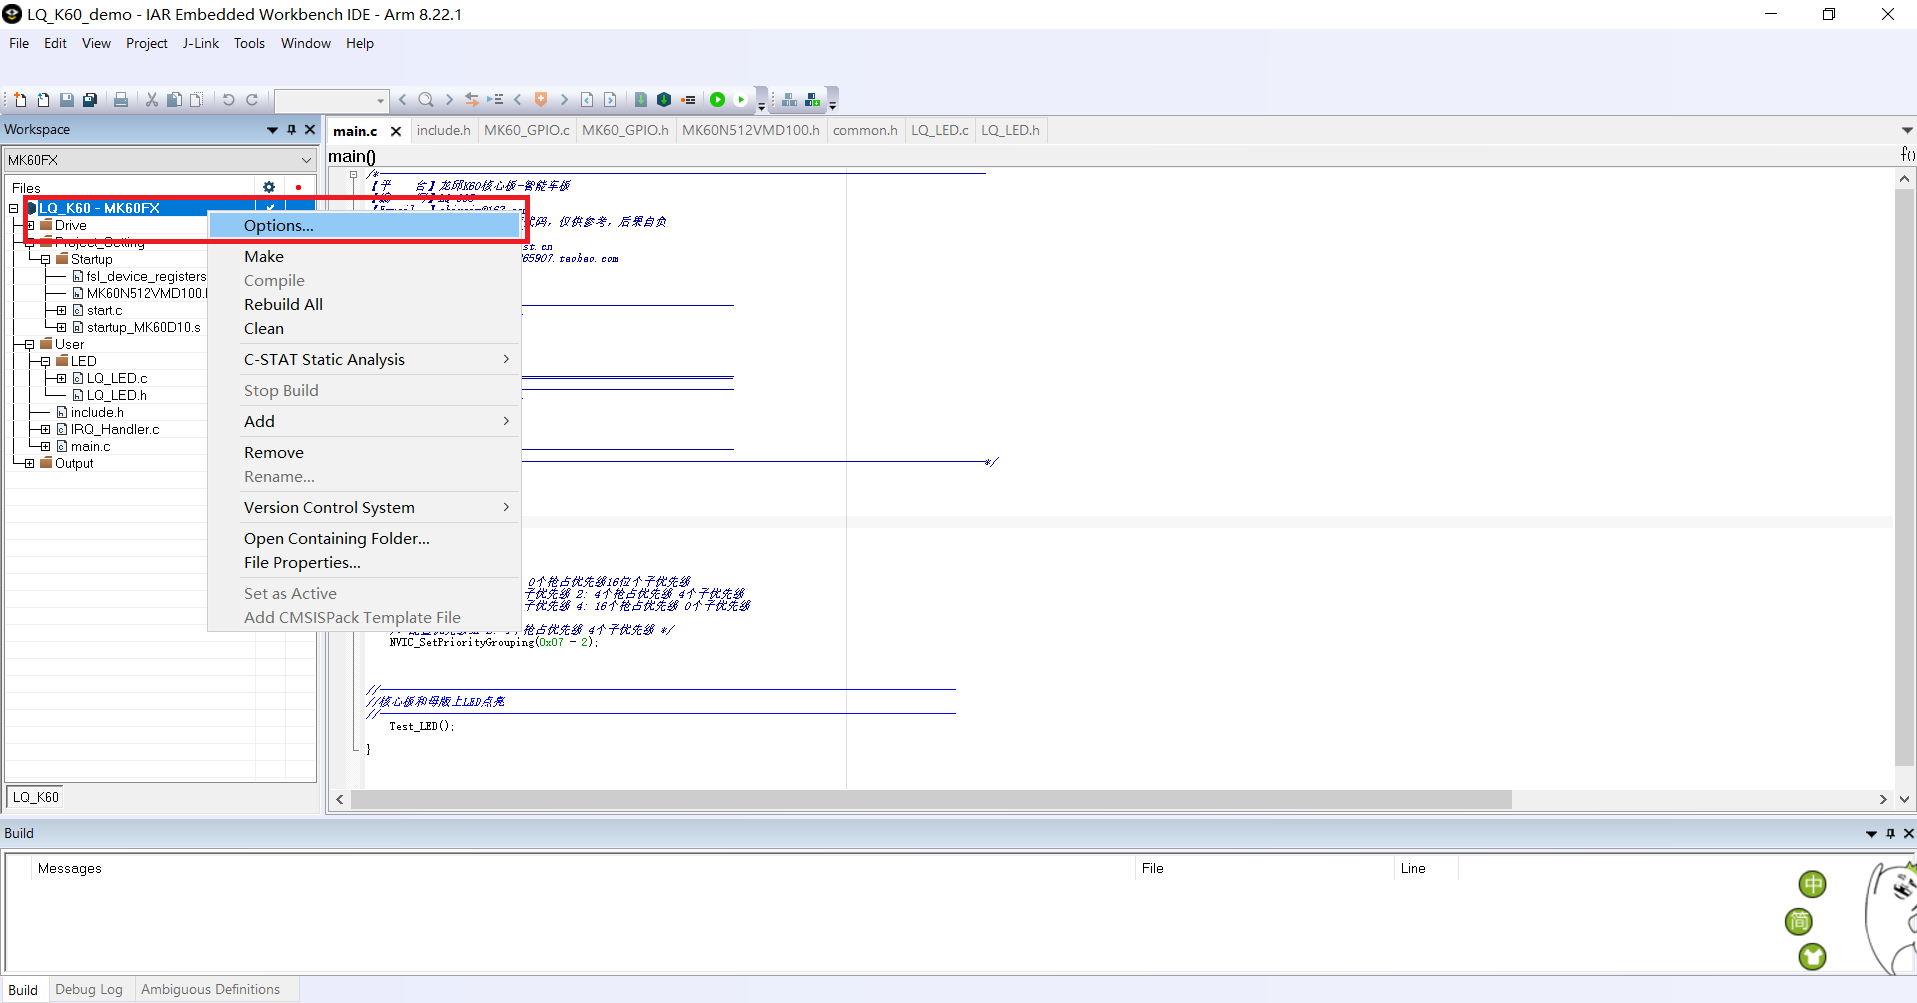Pin the Workspace panel
The height and width of the screenshot is (1003, 1917).
pyautogui.click(x=292, y=129)
